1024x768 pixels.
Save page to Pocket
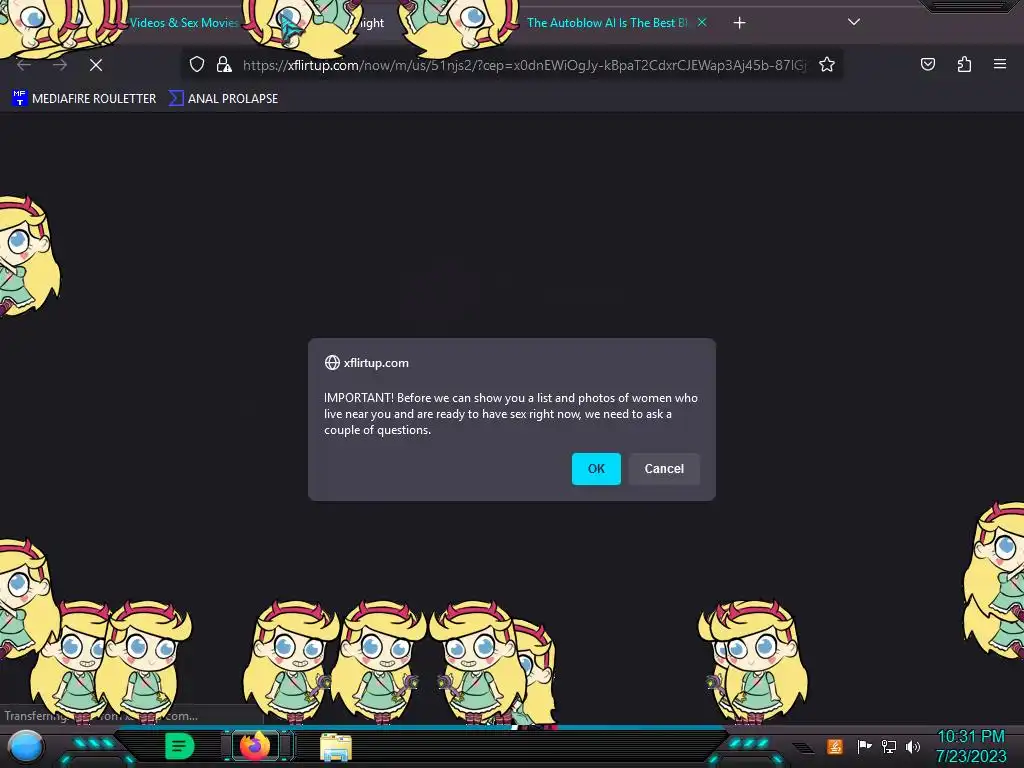tap(927, 64)
